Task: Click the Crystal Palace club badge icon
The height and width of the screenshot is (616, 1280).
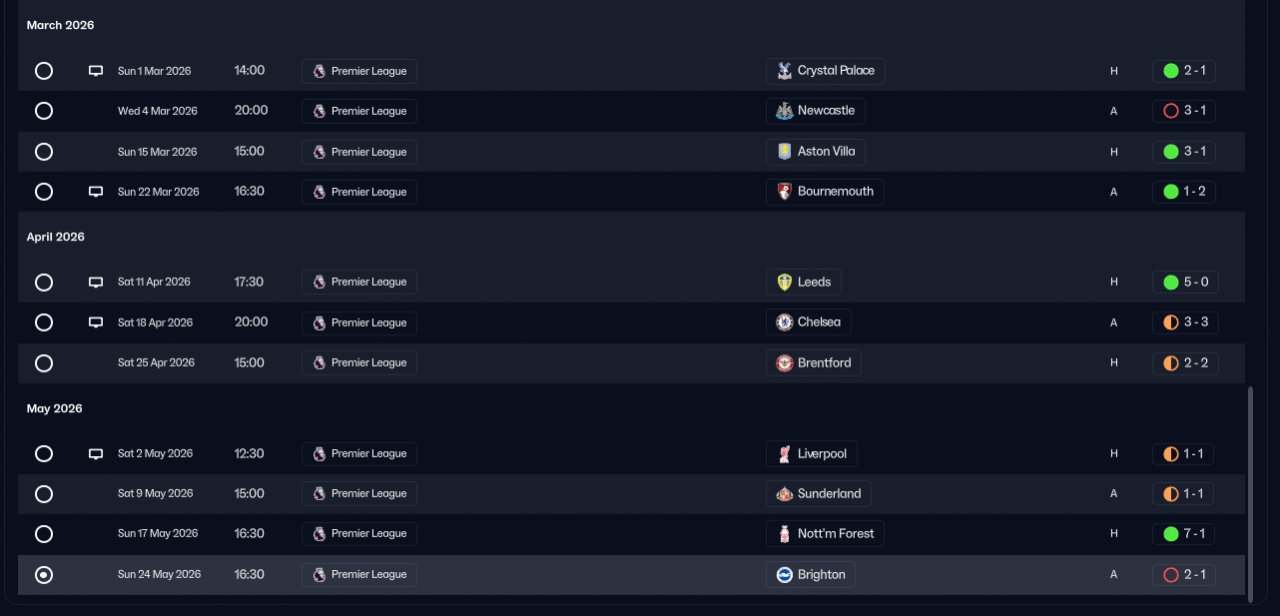Action: (x=785, y=71)
